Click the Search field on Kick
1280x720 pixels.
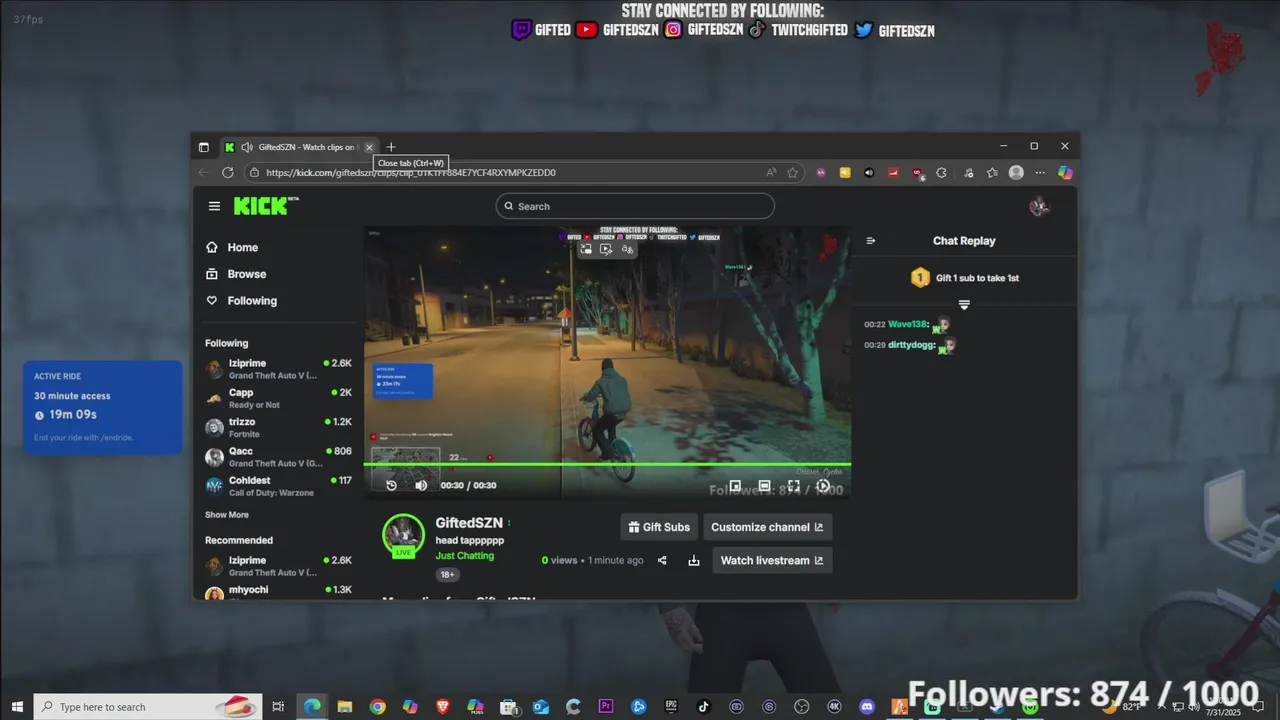pos(635,206)
